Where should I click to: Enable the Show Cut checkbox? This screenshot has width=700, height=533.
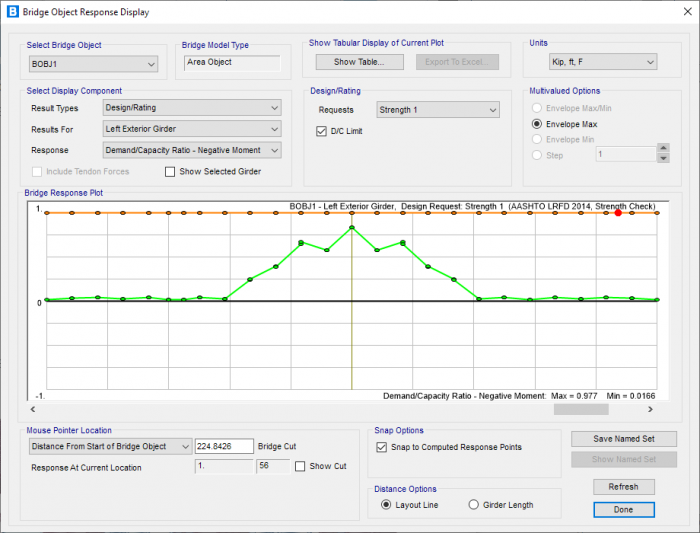pos(300,466)
